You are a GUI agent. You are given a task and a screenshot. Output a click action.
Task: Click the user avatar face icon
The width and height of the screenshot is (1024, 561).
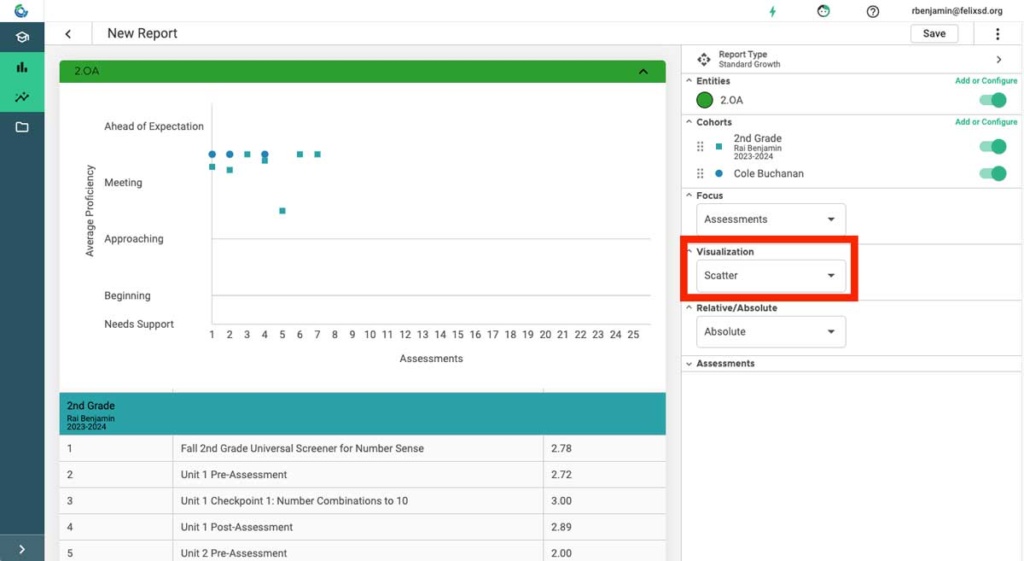[x=823, y=11]
